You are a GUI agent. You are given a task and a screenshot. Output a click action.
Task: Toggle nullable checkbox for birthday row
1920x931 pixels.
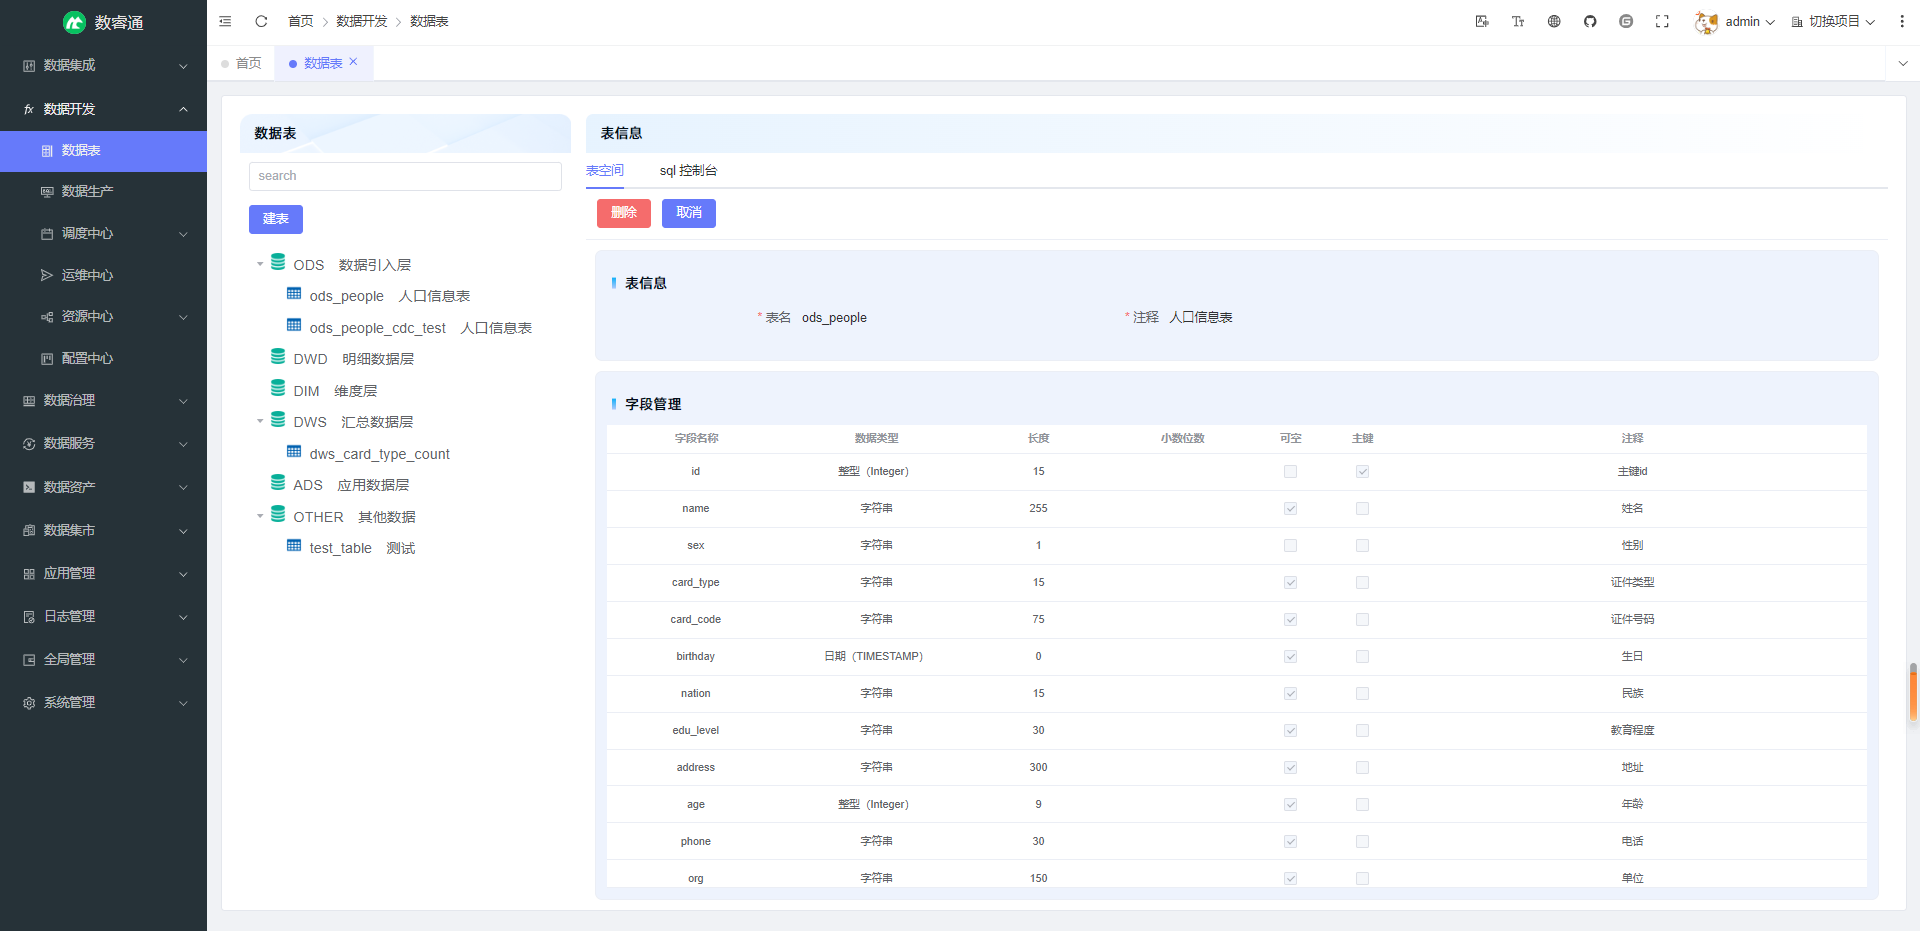point(1290,657)
